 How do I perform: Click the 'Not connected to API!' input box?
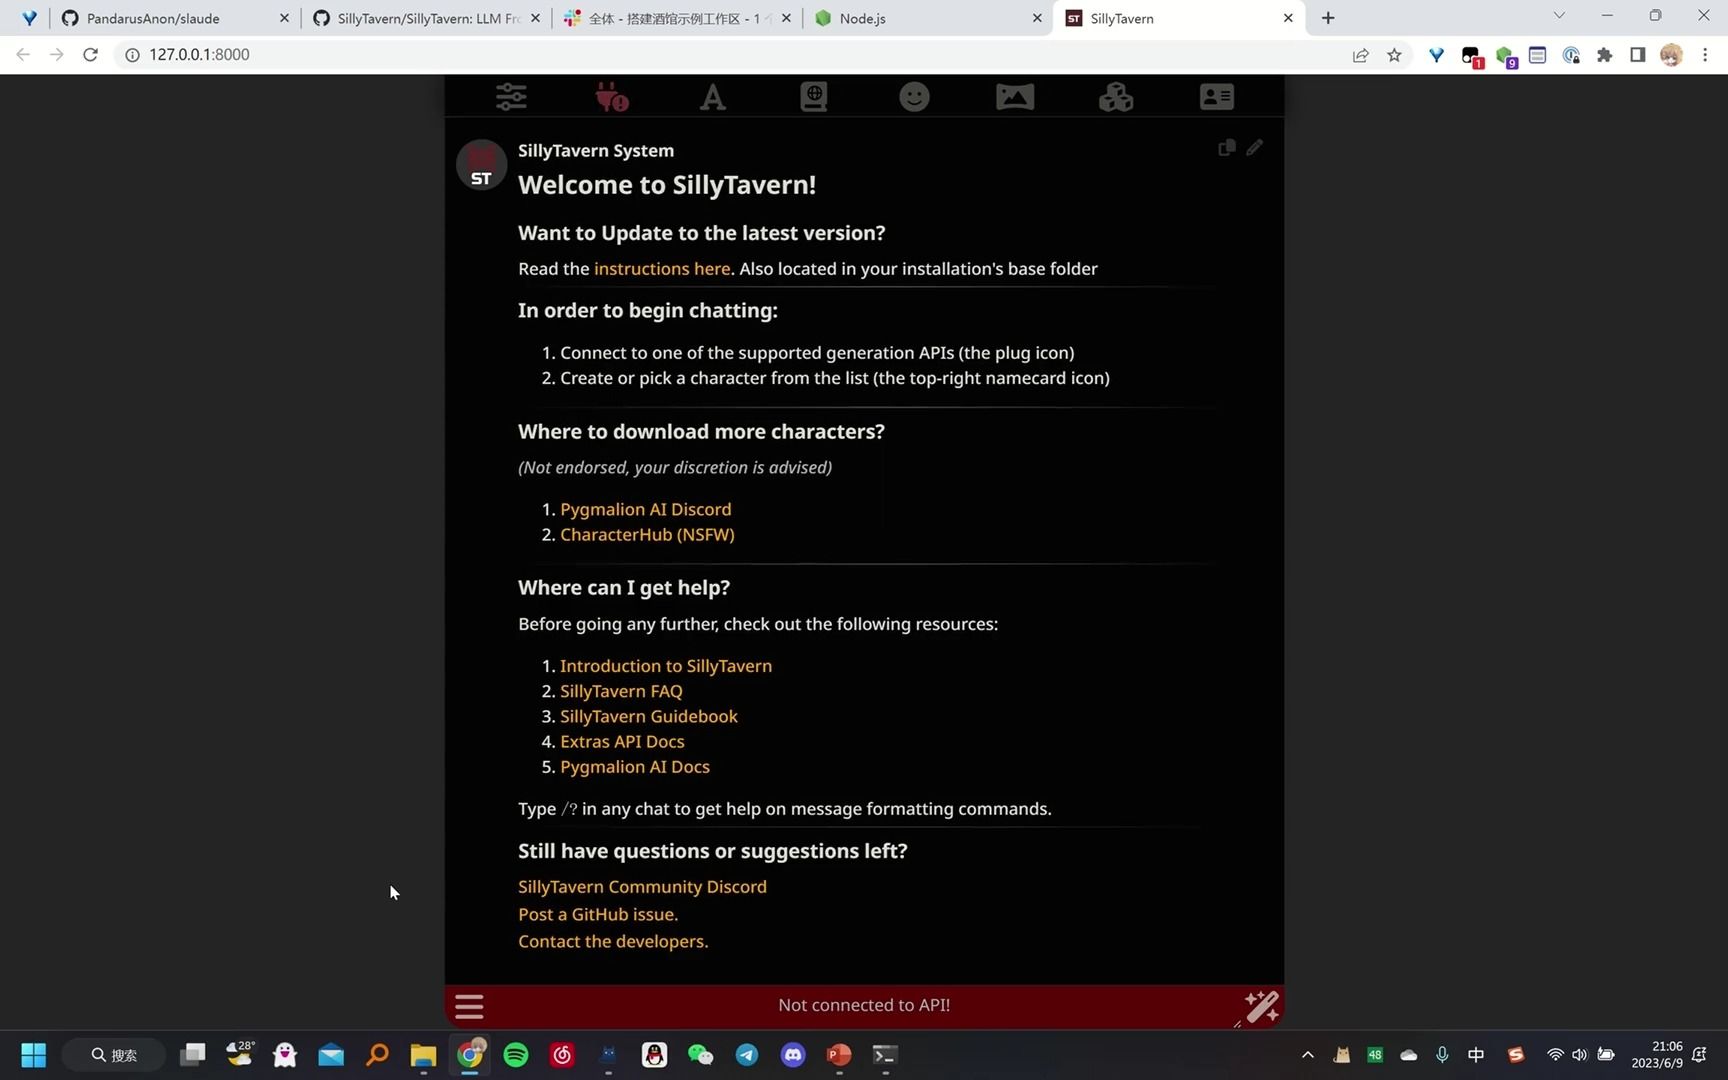[864, 1006]
